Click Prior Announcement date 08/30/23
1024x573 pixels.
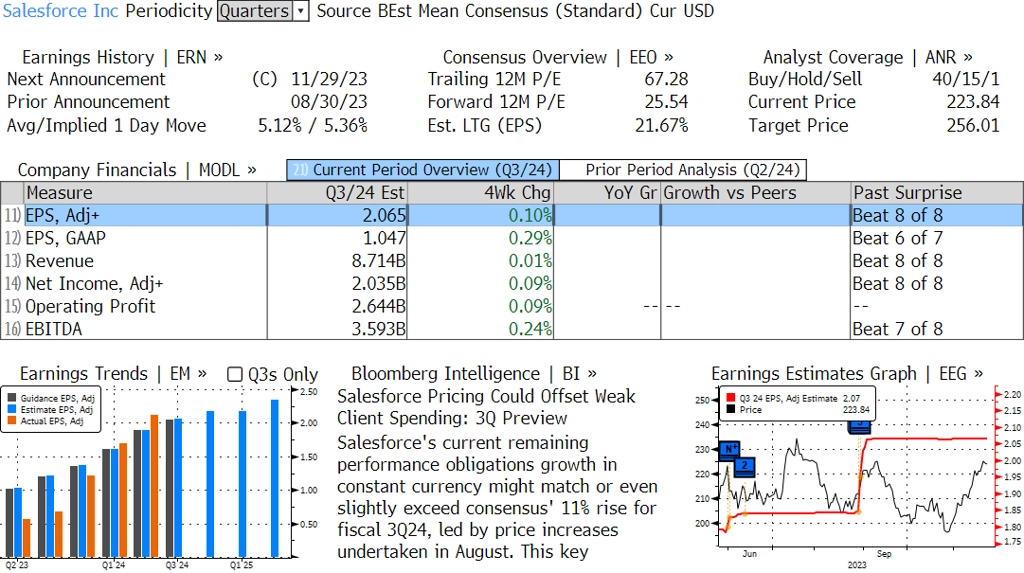pyautogui.click(x=329, y=102)
